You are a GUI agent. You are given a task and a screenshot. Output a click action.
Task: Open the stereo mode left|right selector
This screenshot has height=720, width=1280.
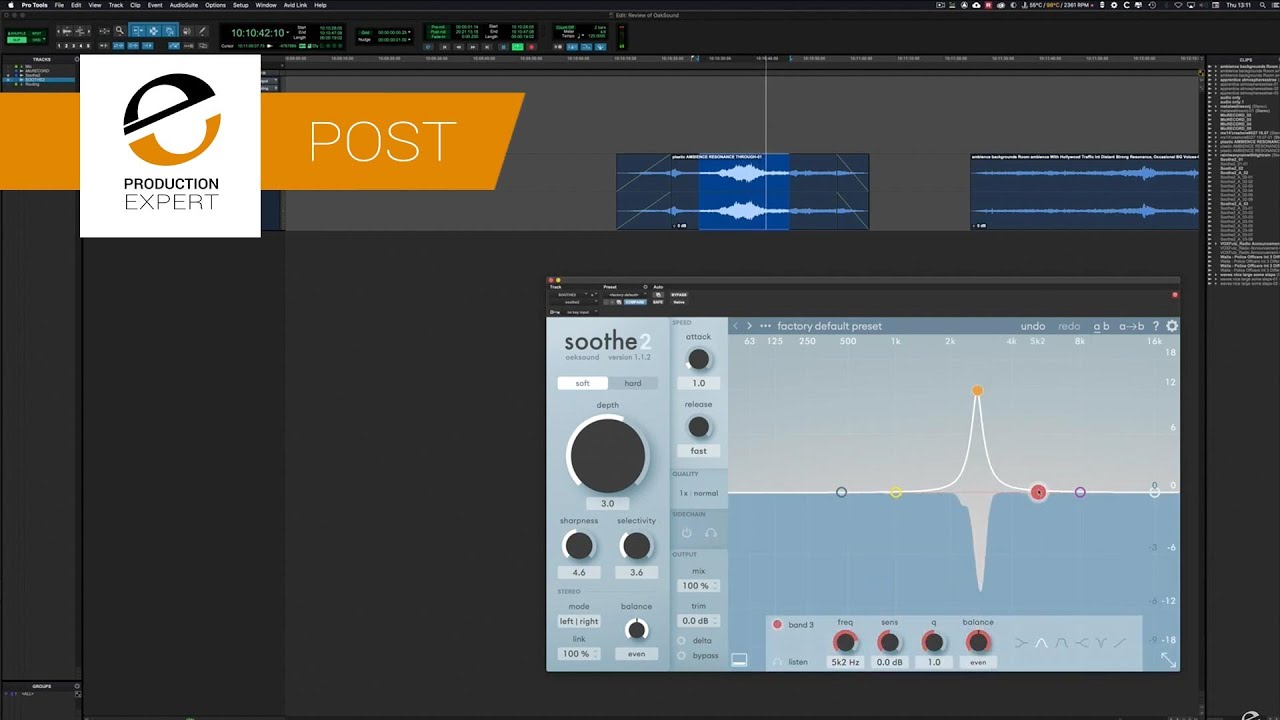point(579,621)
